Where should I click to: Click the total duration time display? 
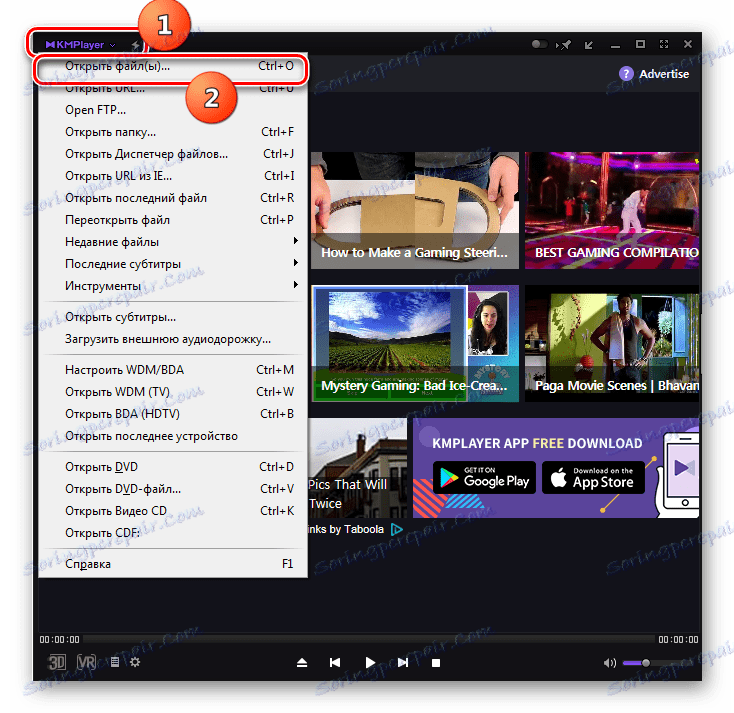click(678, 639)
